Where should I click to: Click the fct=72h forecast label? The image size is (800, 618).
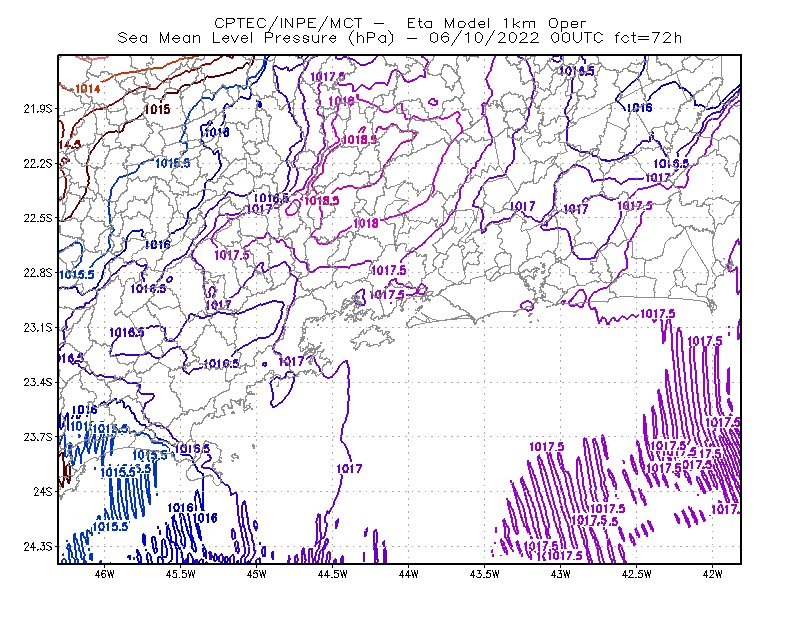648,38
